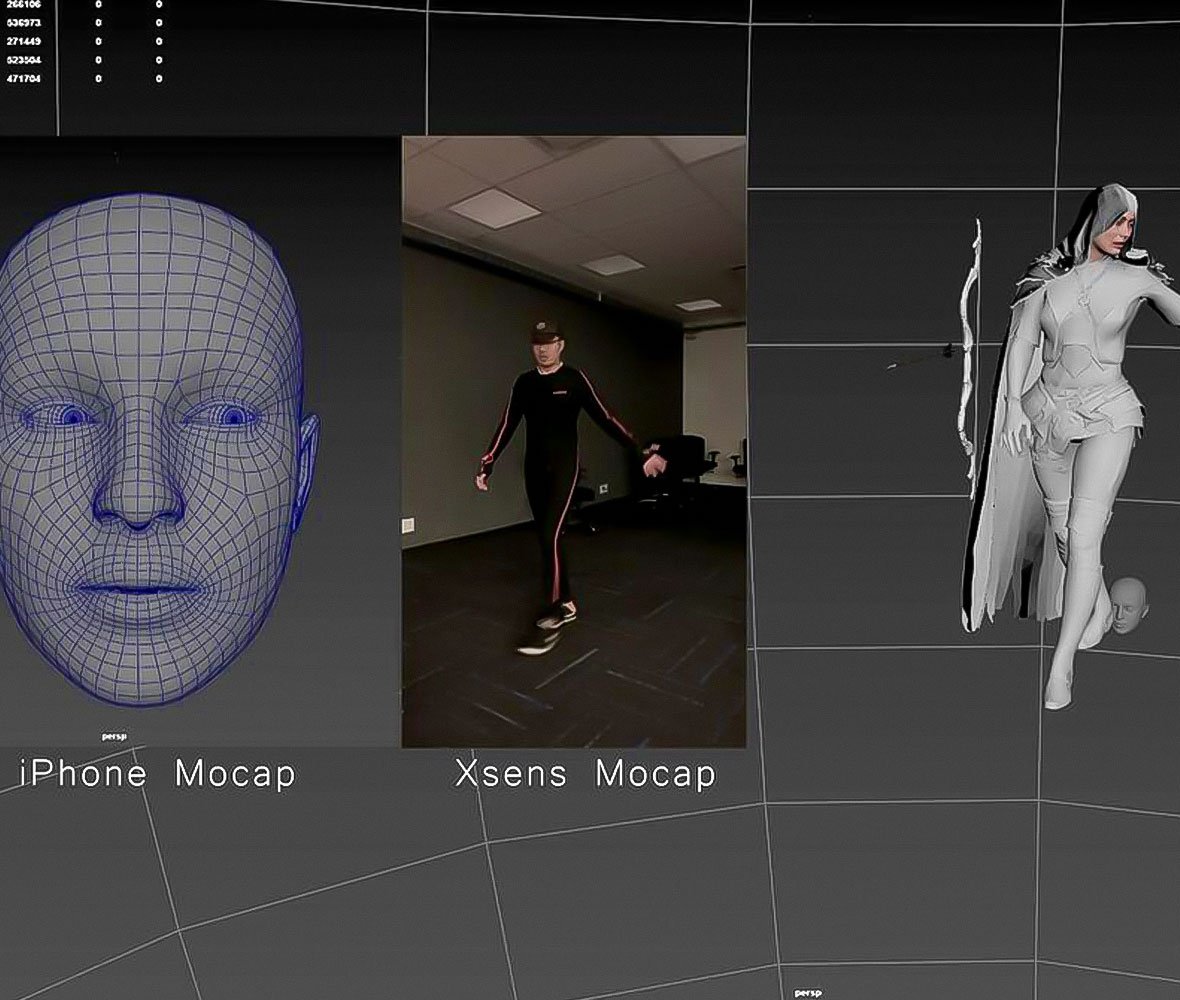This screenshot has height=1000, width=1180.
Task: Click the persp label at the viewport bottom
Action: (807, 992)
